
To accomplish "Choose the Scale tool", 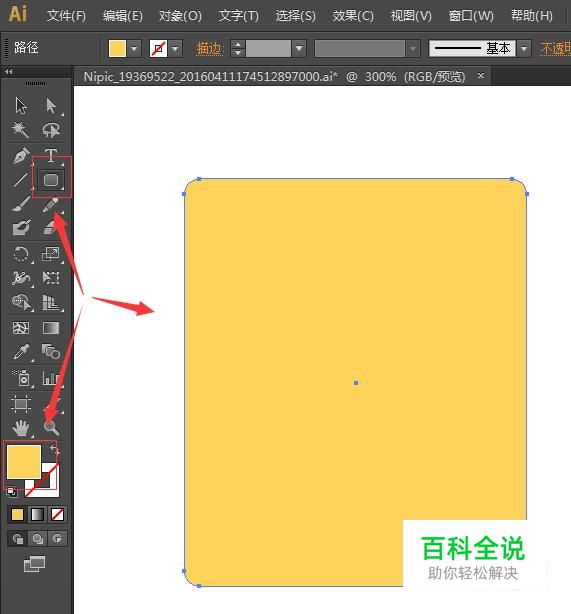I will click(x=51, y=254).
